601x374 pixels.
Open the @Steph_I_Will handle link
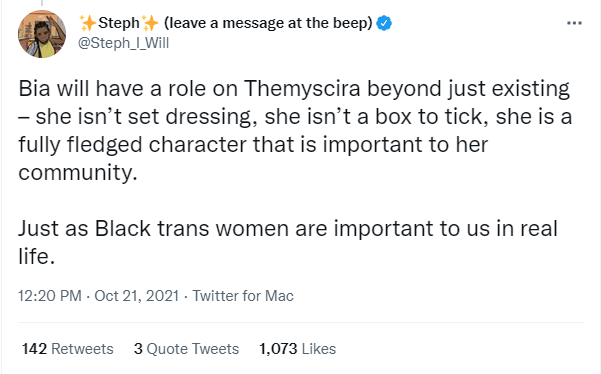(123, 43)
